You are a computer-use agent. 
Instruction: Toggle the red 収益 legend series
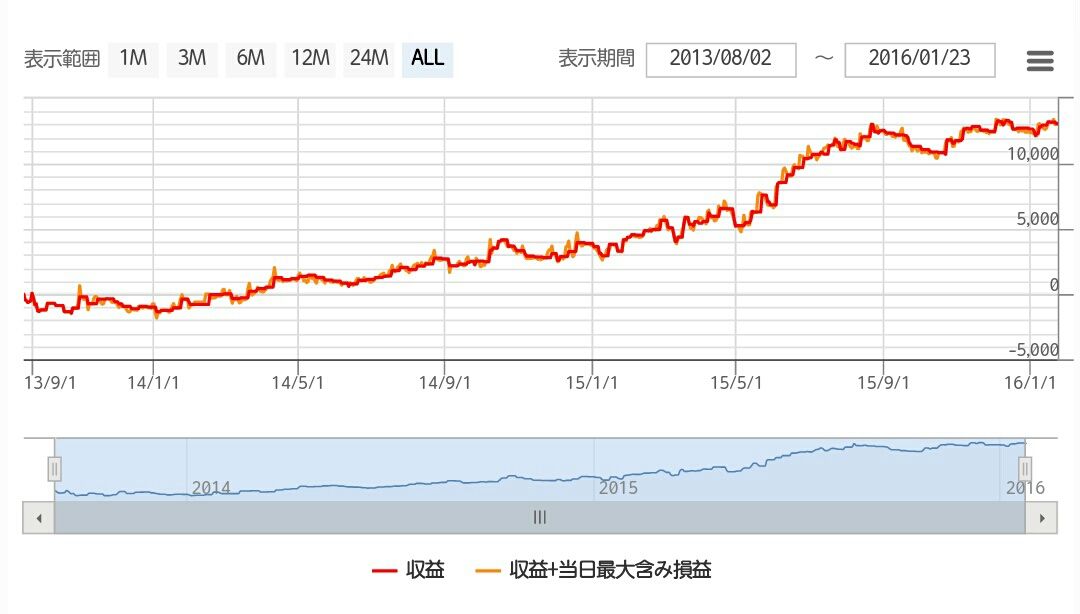(408, 570)
